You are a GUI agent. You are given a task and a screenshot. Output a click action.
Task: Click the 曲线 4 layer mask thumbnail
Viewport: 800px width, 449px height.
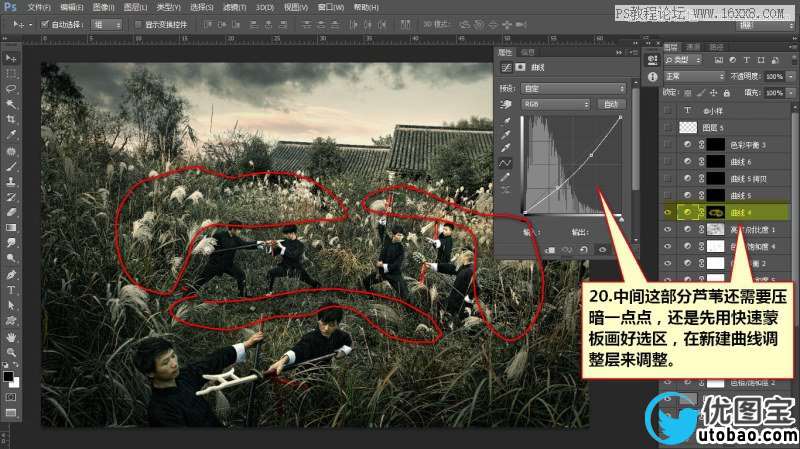click(x=715, y=212)
